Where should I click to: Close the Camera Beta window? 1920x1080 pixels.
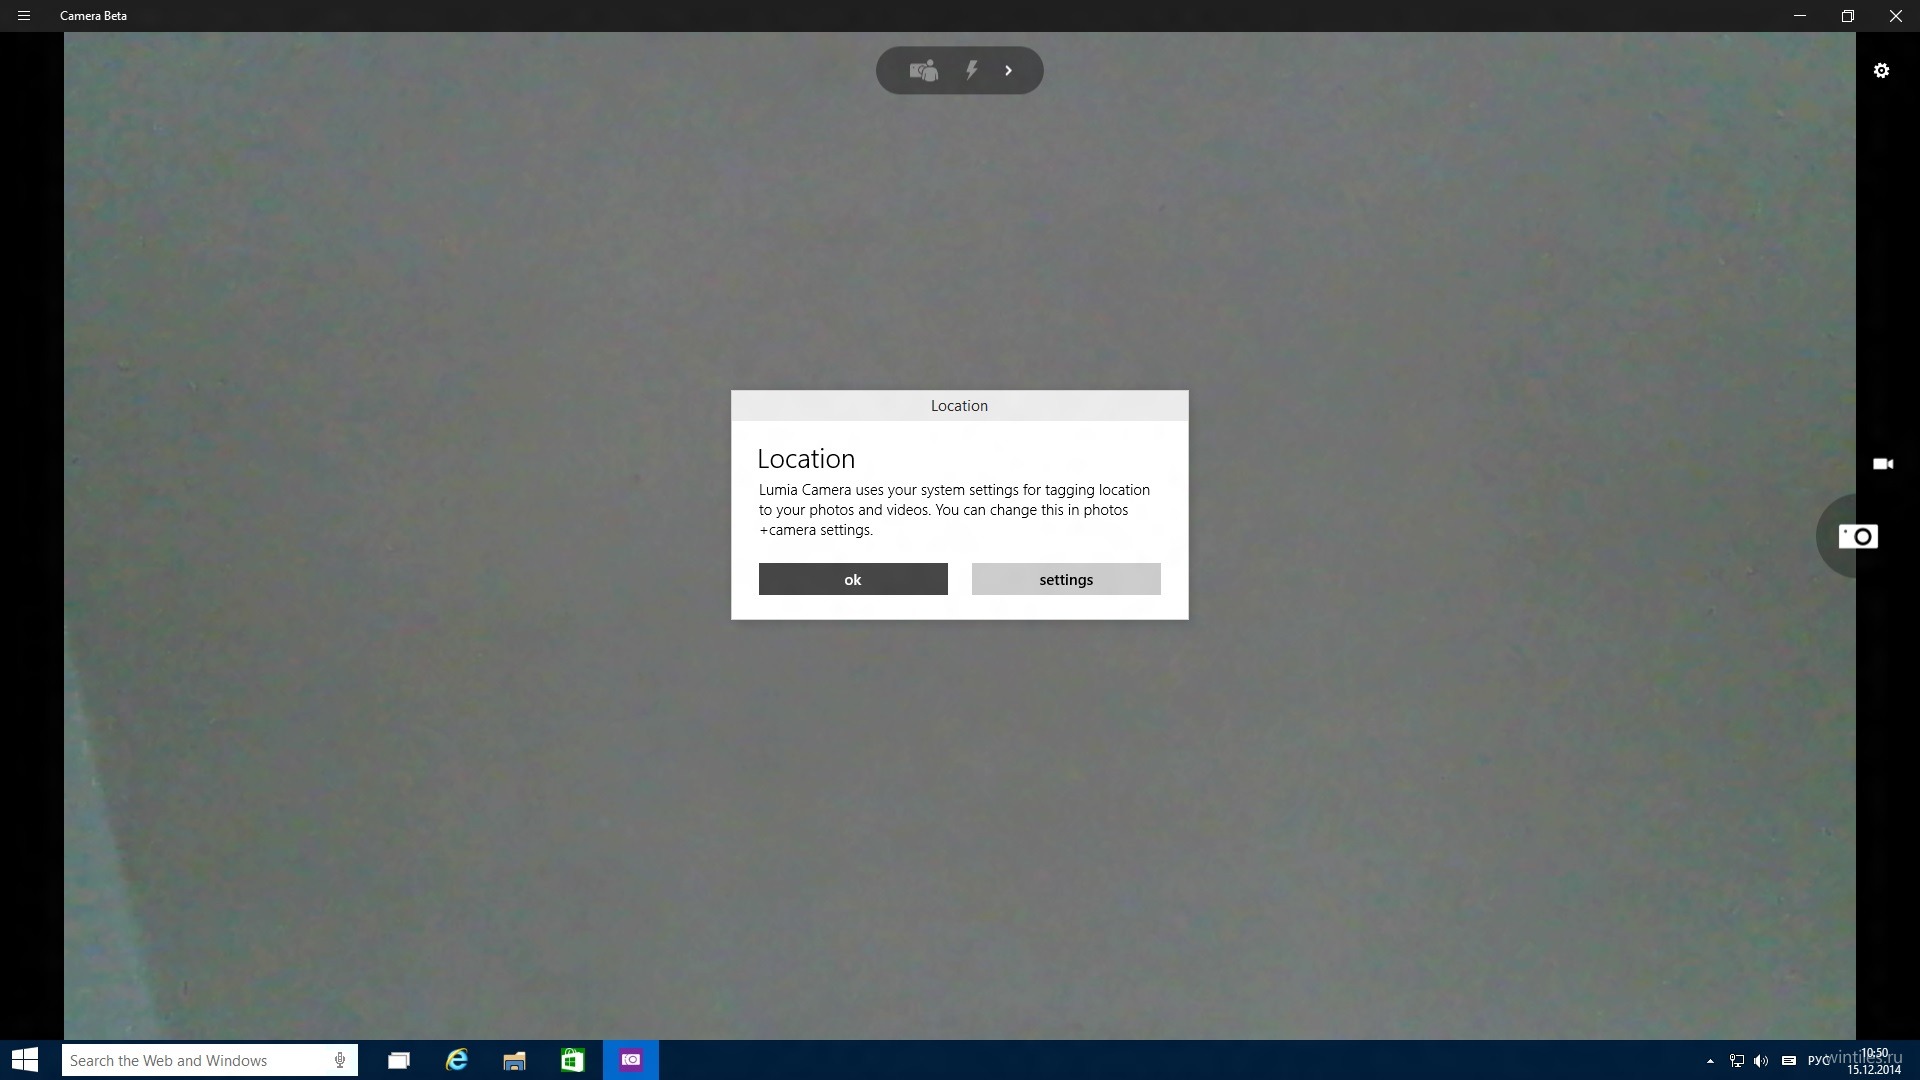coord(1895,16)
